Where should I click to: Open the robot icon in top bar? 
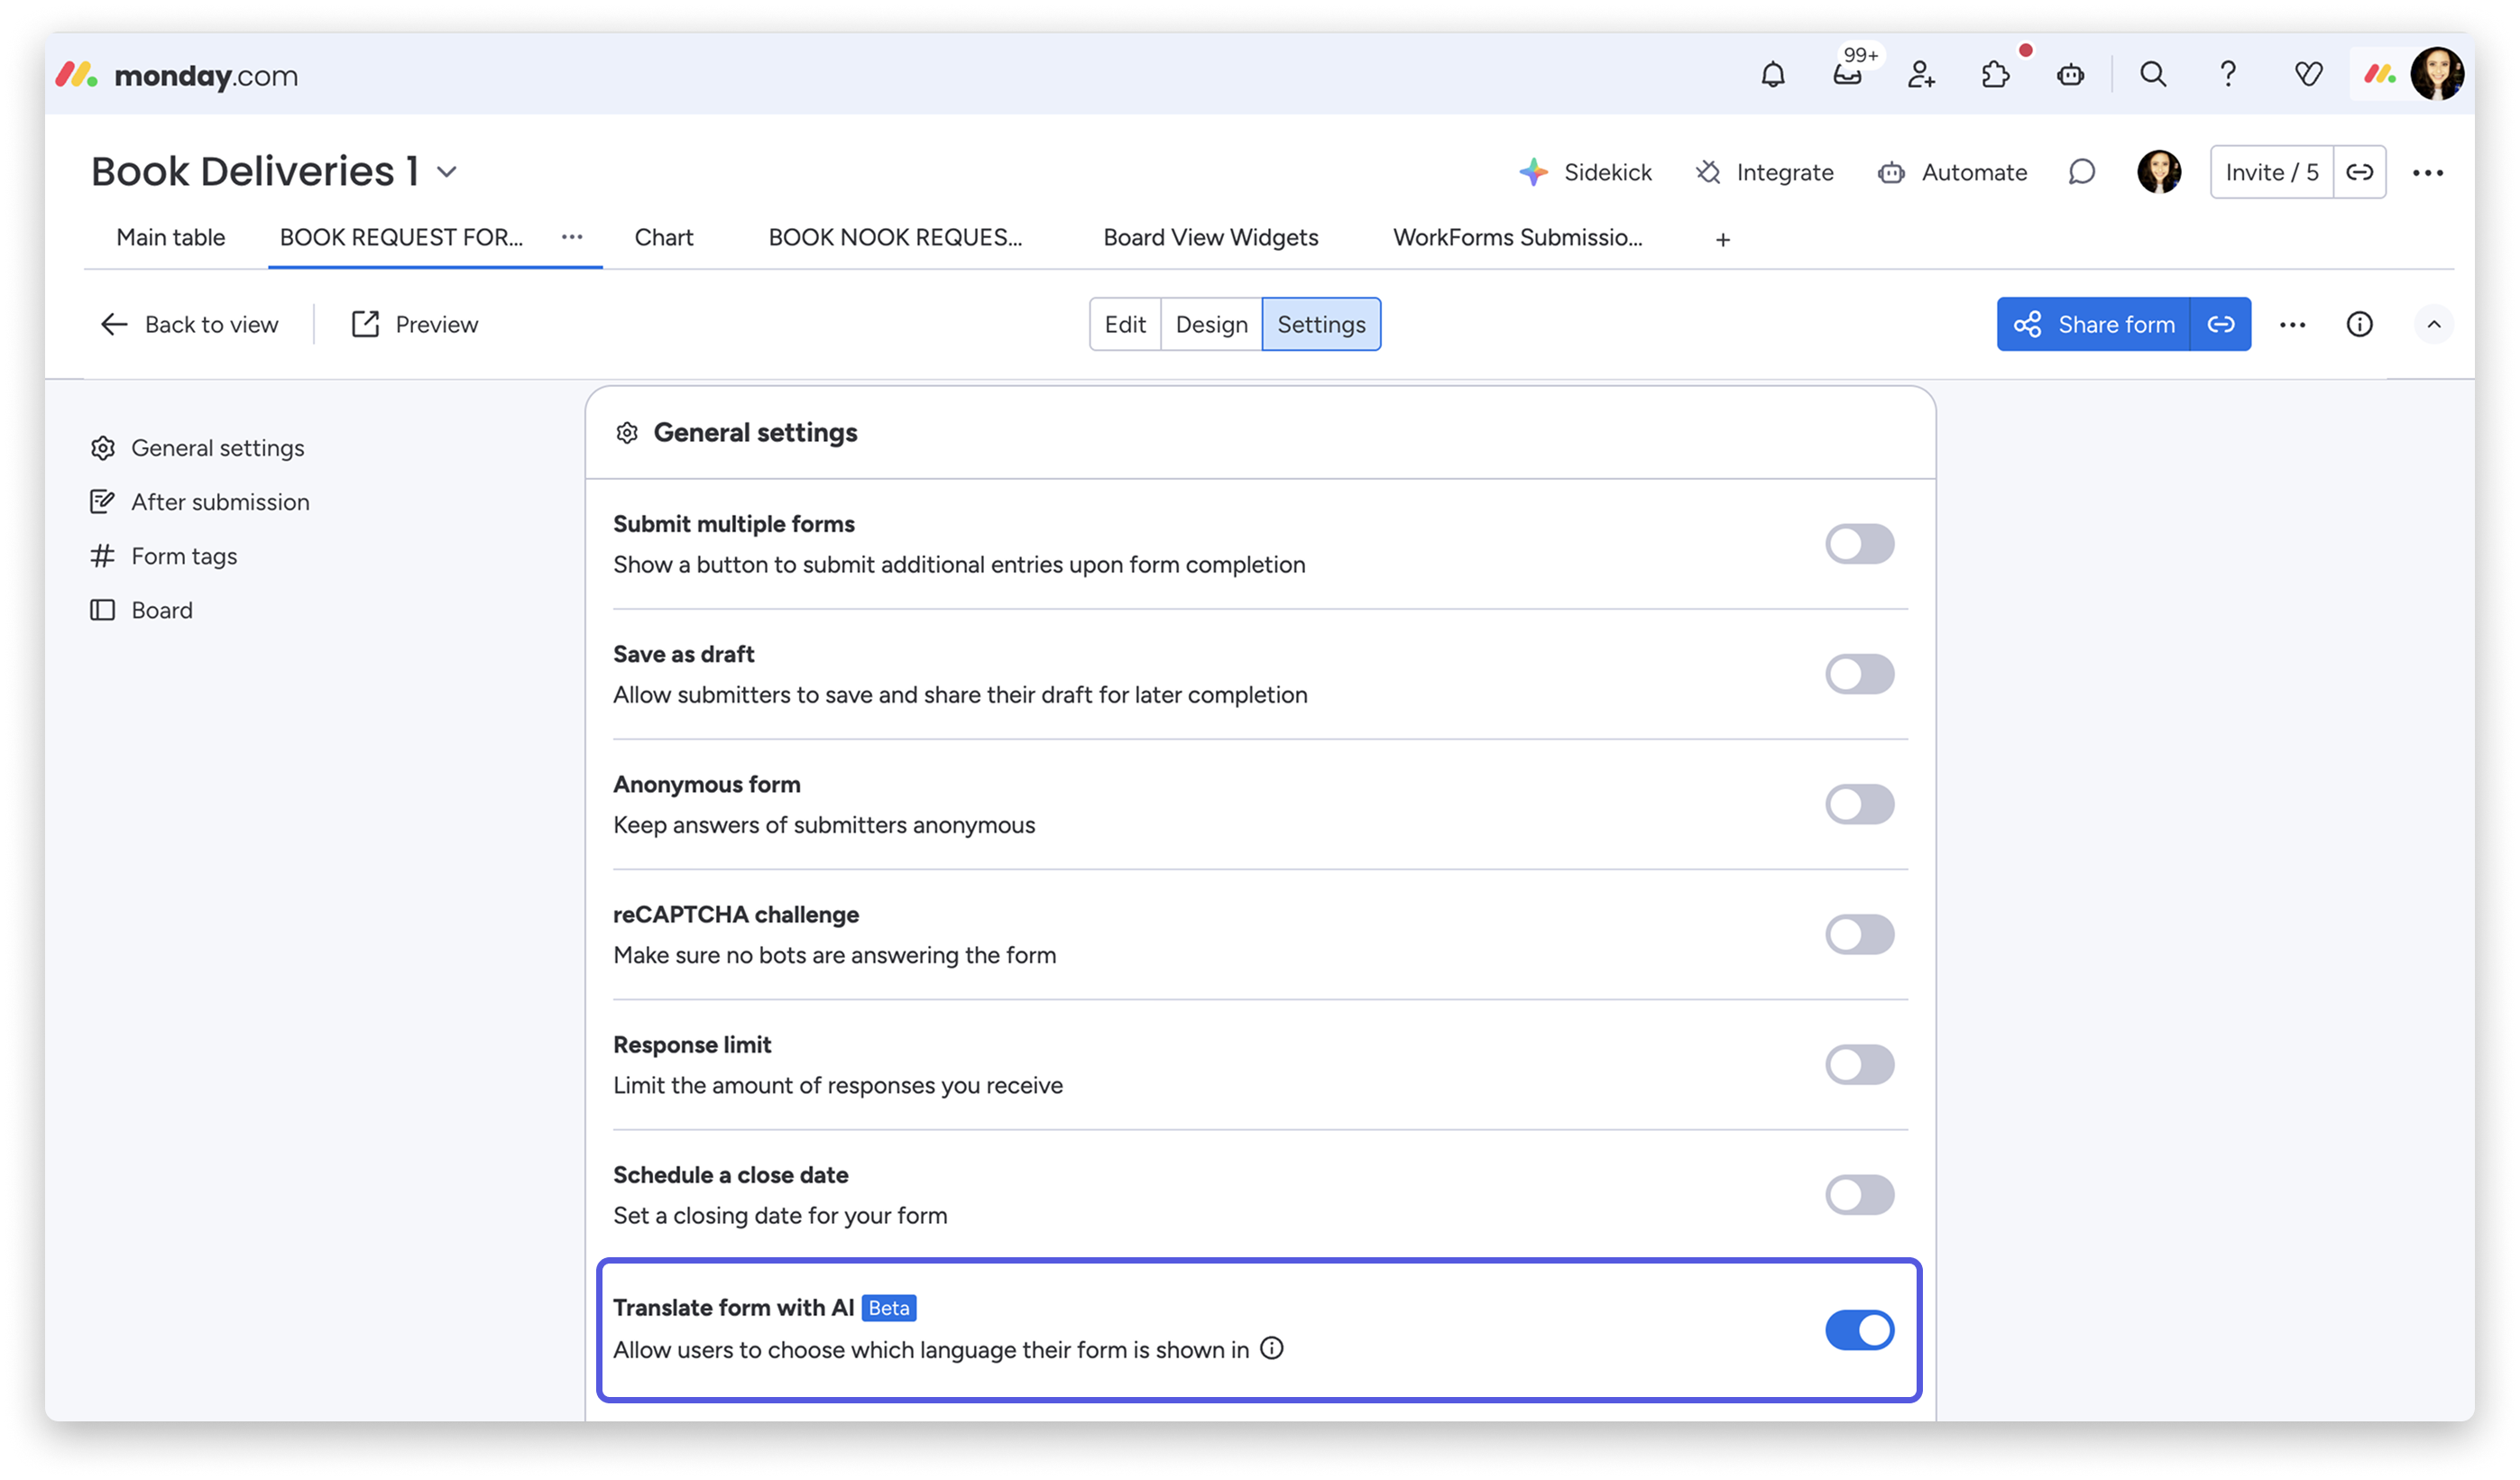[2070, 75]
